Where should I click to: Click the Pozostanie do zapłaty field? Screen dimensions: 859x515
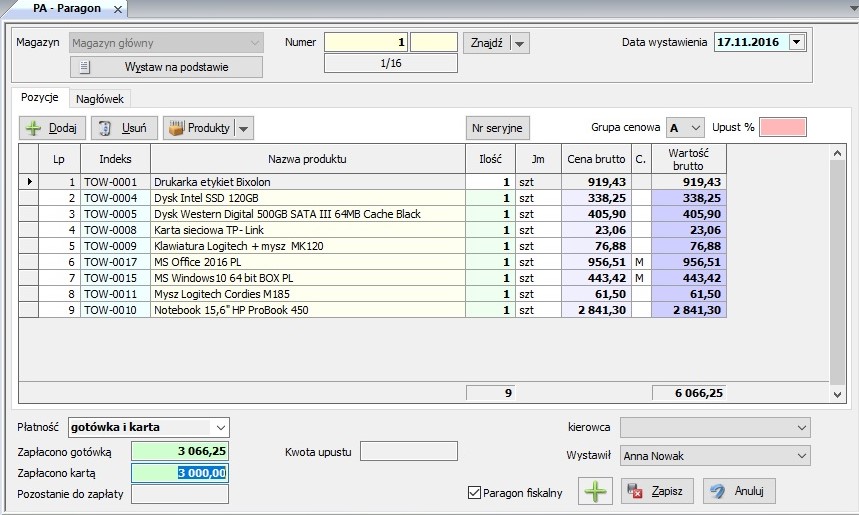coord(180,494)
